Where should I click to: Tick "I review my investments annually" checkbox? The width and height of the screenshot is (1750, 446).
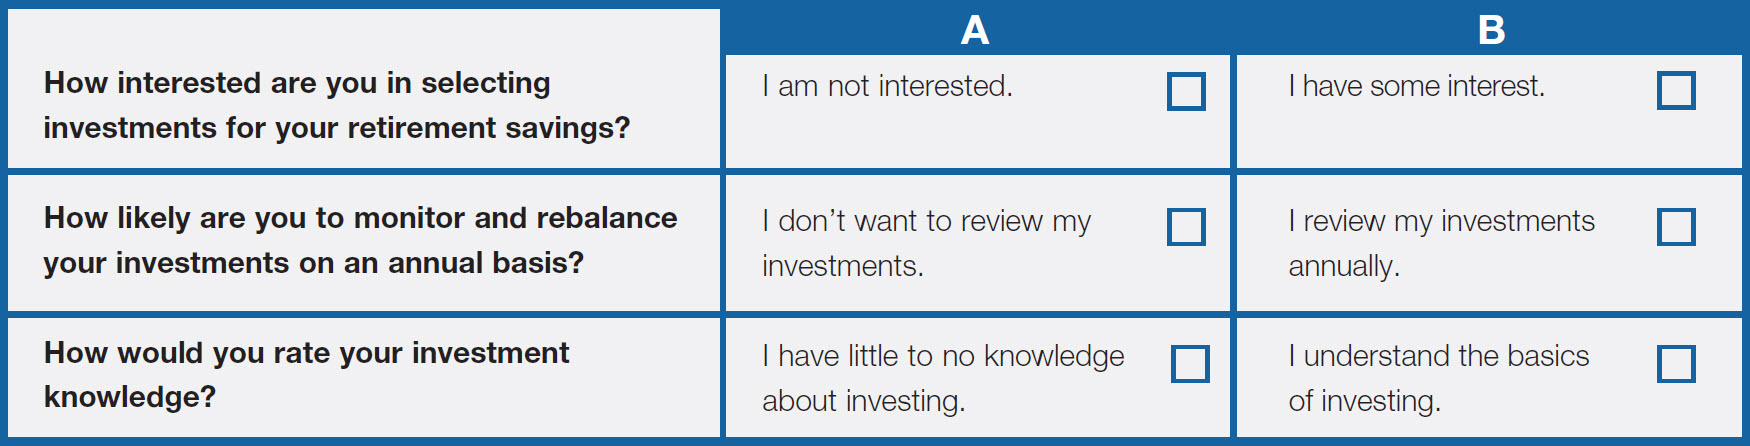point(1676,227)
